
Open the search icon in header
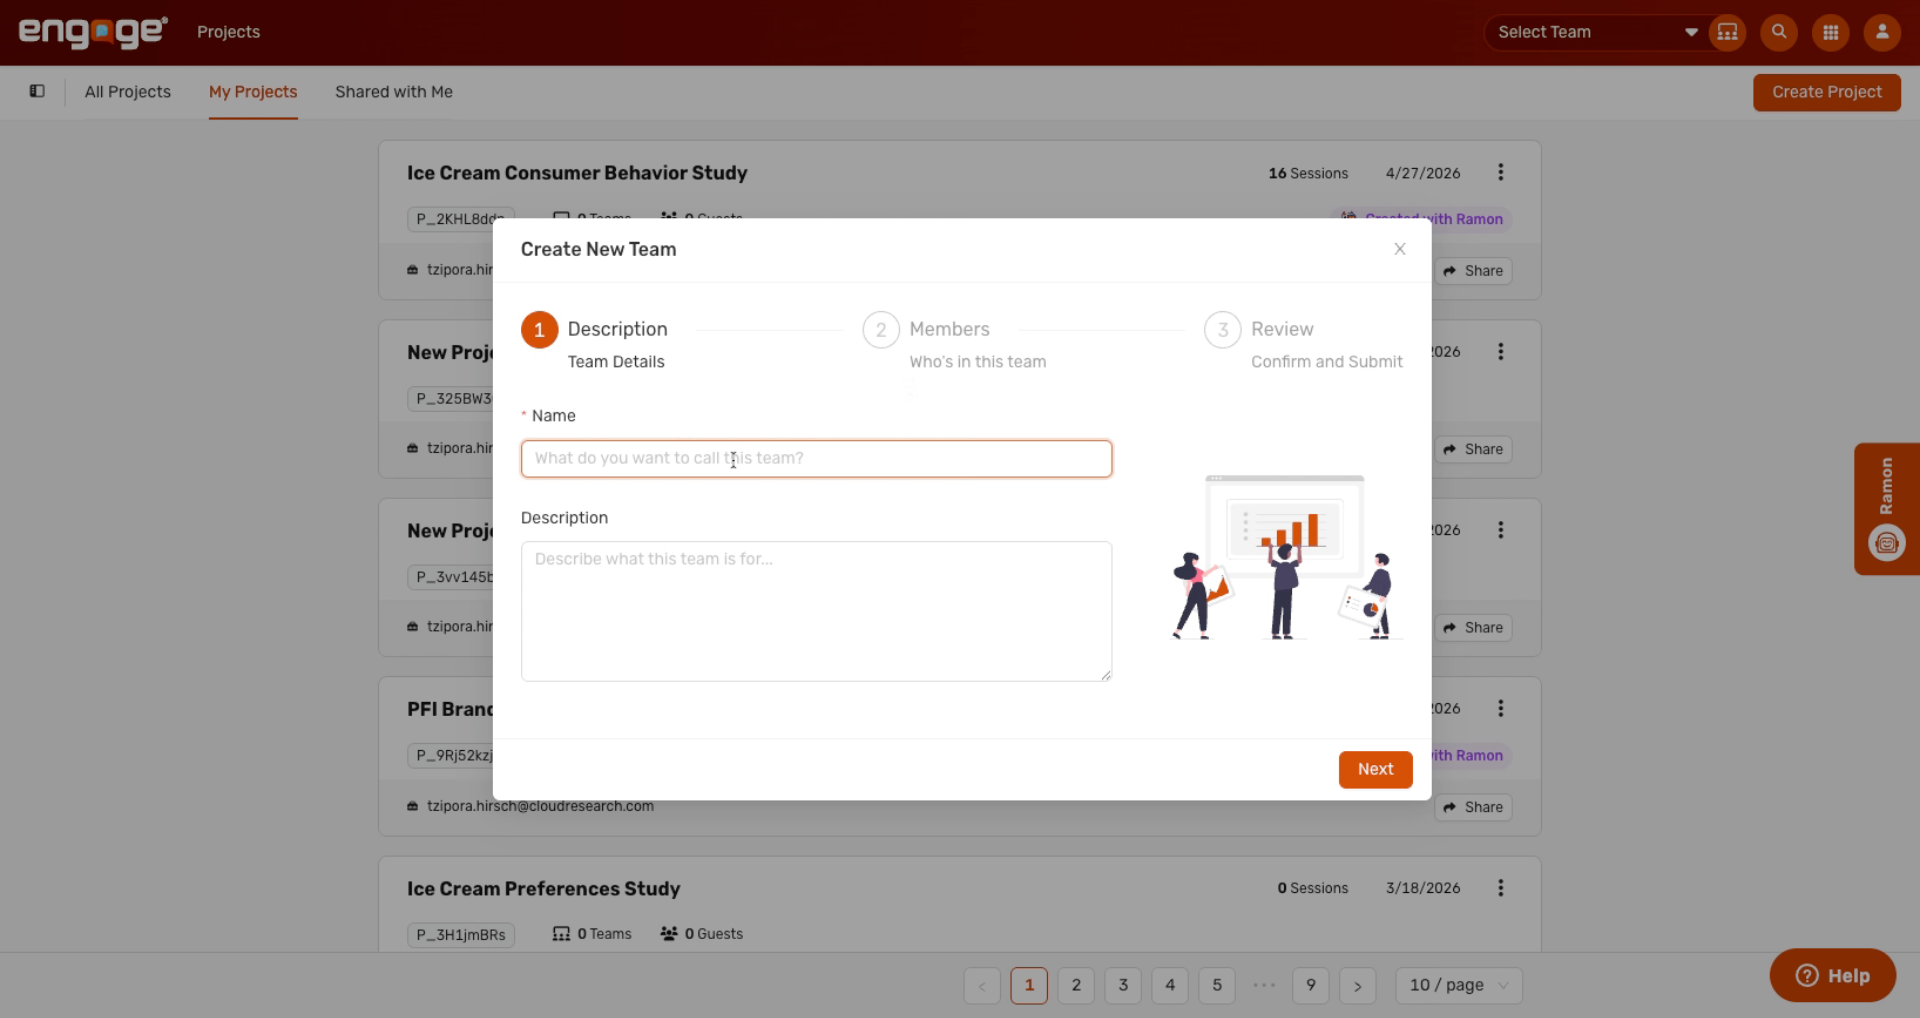coord(1779,32)
